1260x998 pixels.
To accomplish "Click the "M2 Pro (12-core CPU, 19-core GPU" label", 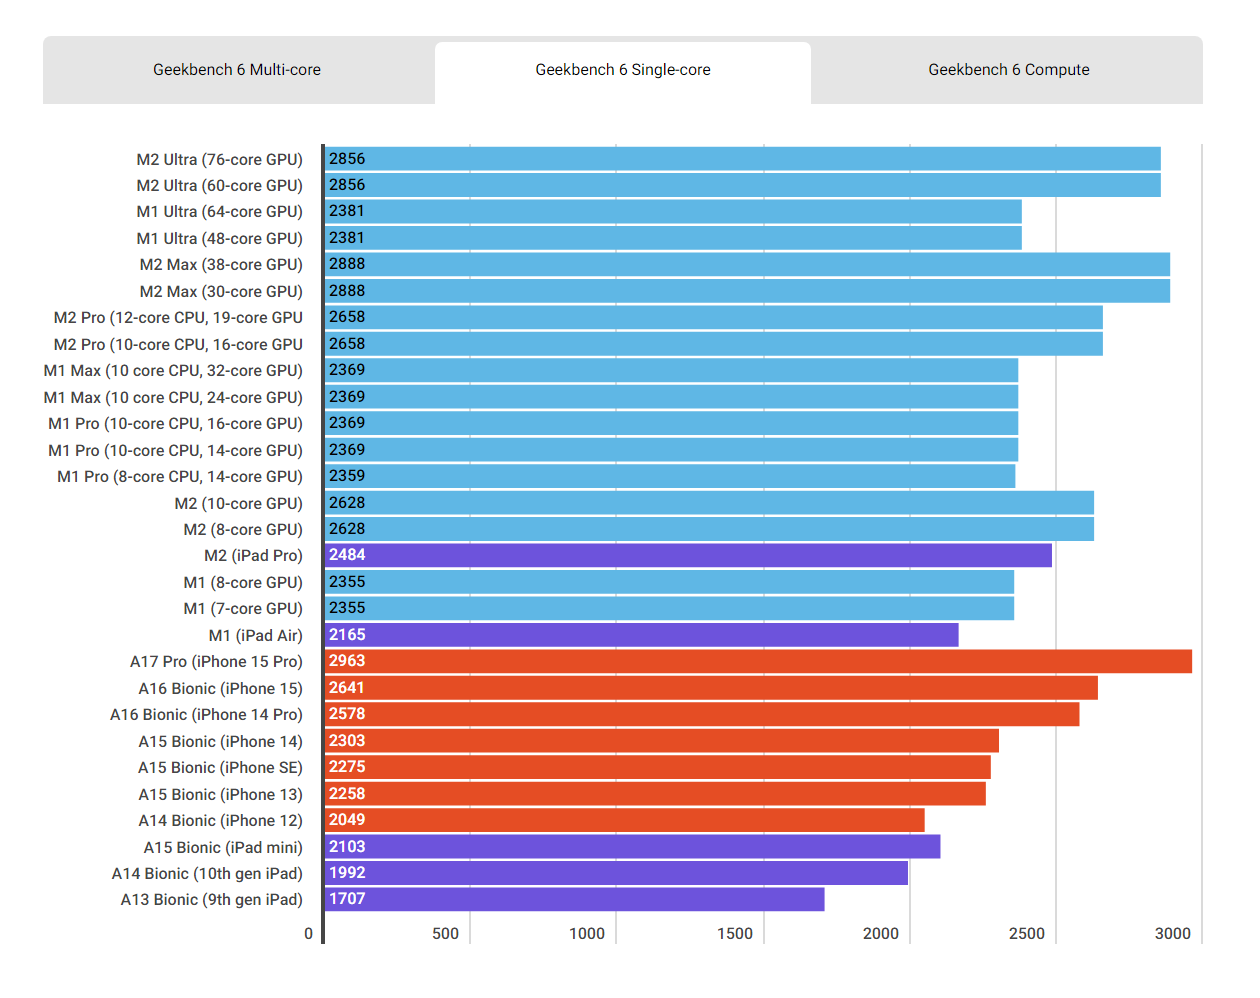I will coord(178,318).
